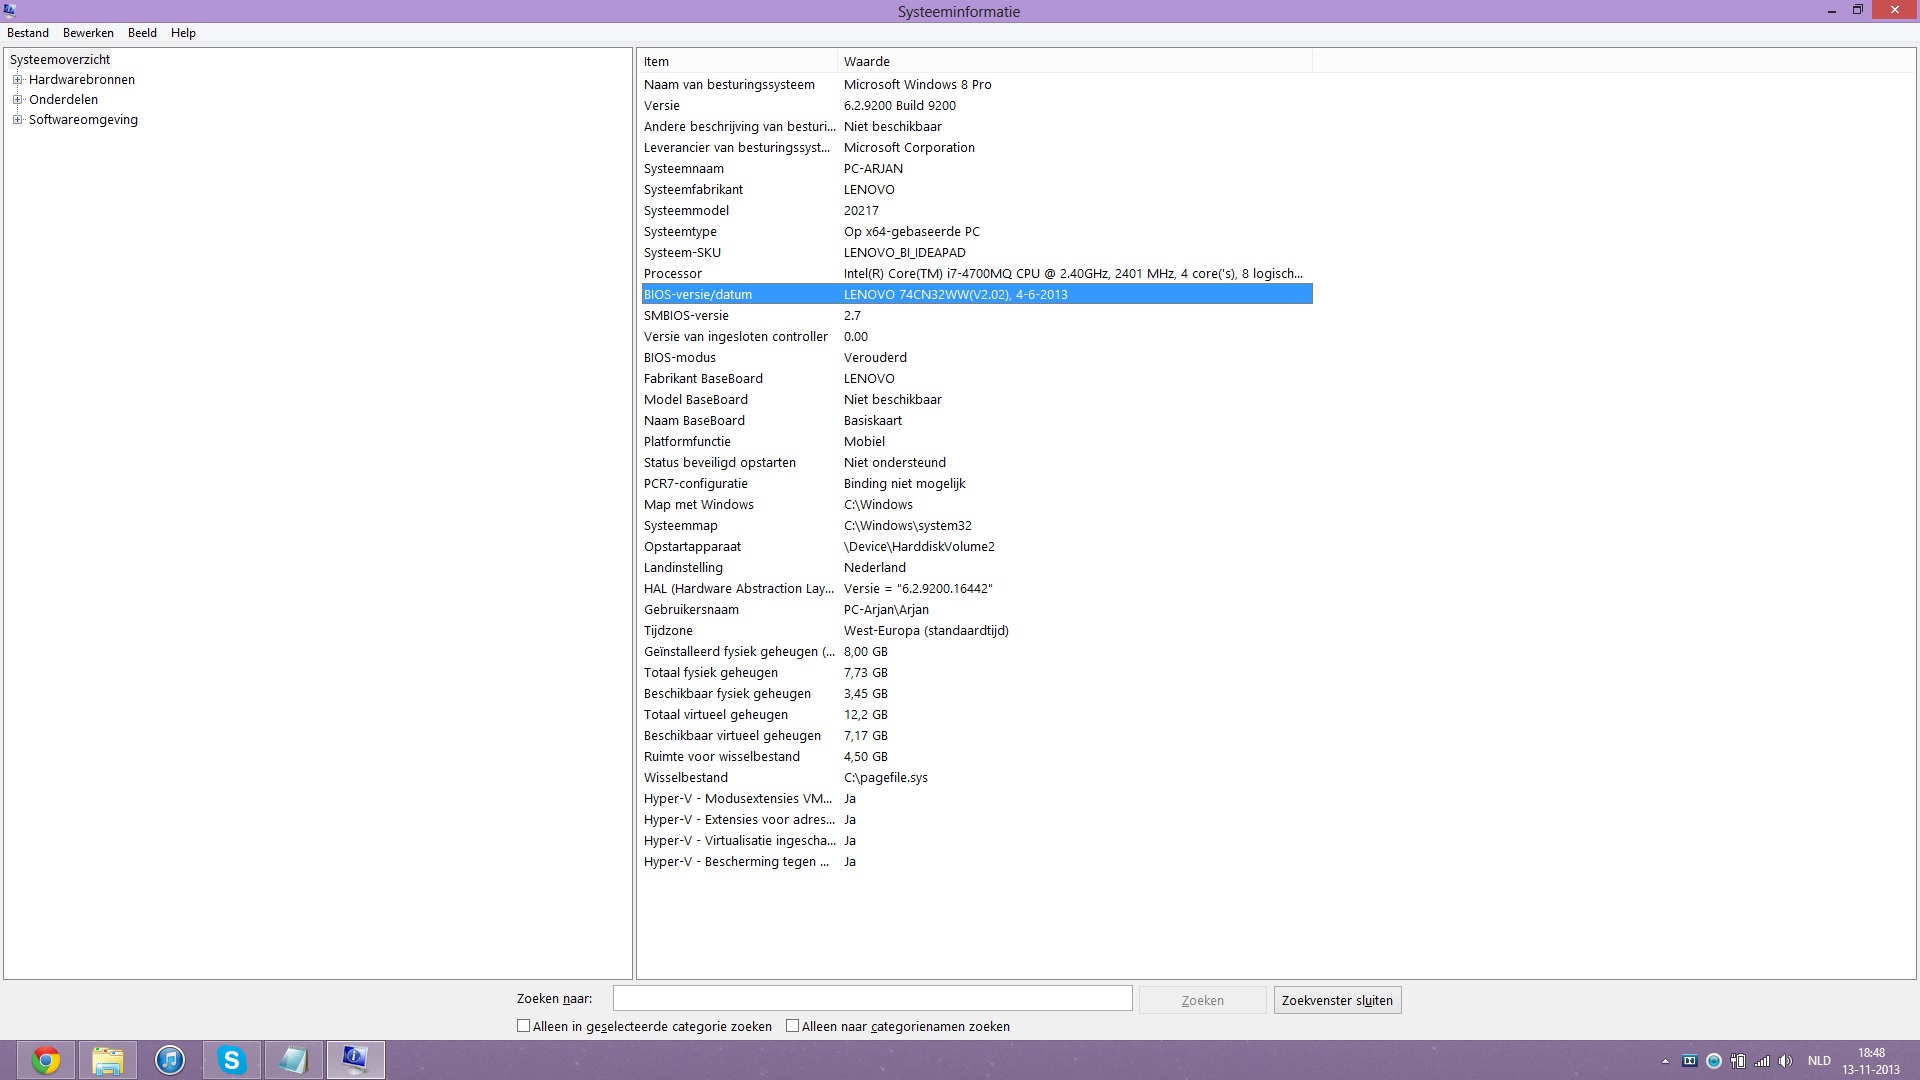Click the Platformfunctie row

tap(976, 442)
